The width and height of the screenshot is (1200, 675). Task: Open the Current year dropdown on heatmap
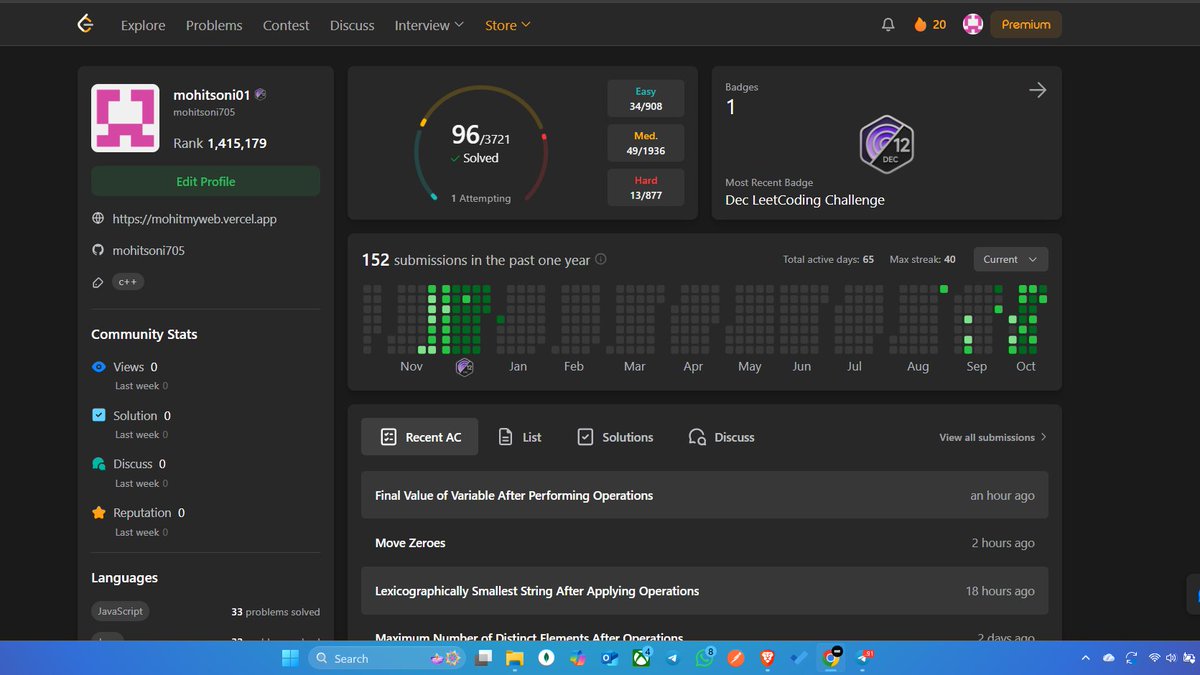[1010, 259]
